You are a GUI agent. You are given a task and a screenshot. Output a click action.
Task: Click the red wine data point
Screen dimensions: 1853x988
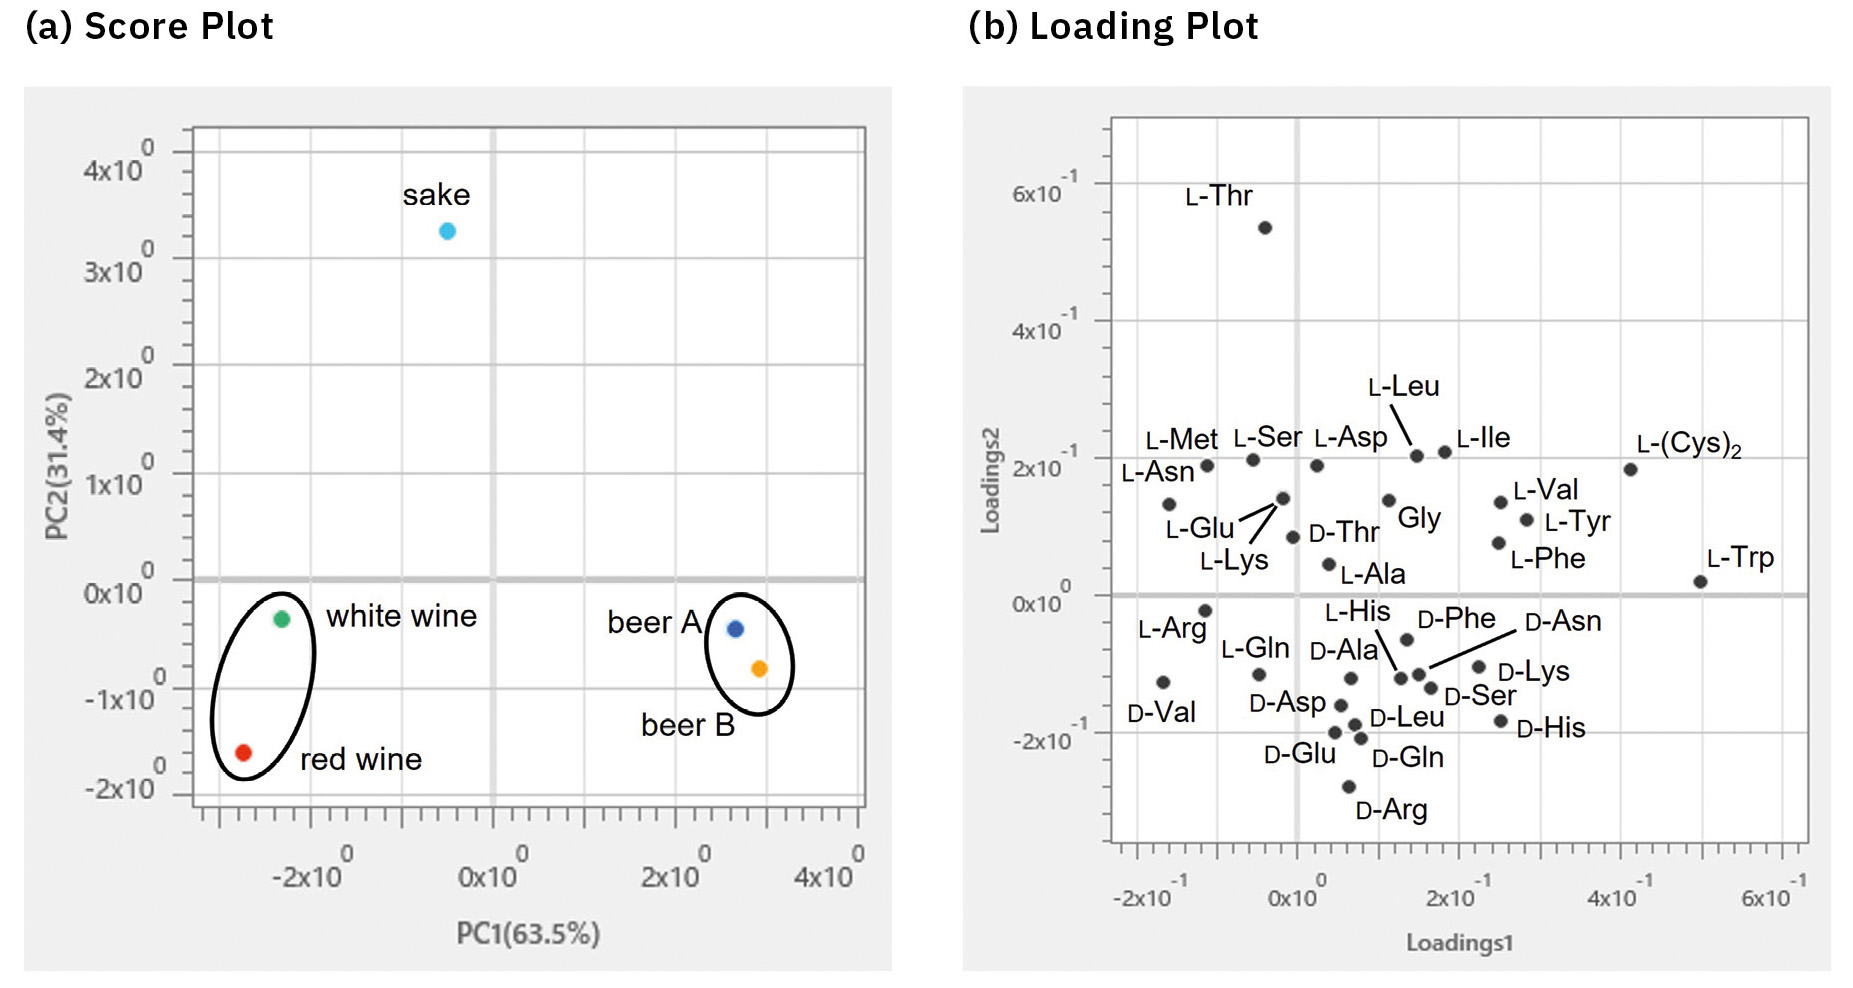click(x=243, y=752)
